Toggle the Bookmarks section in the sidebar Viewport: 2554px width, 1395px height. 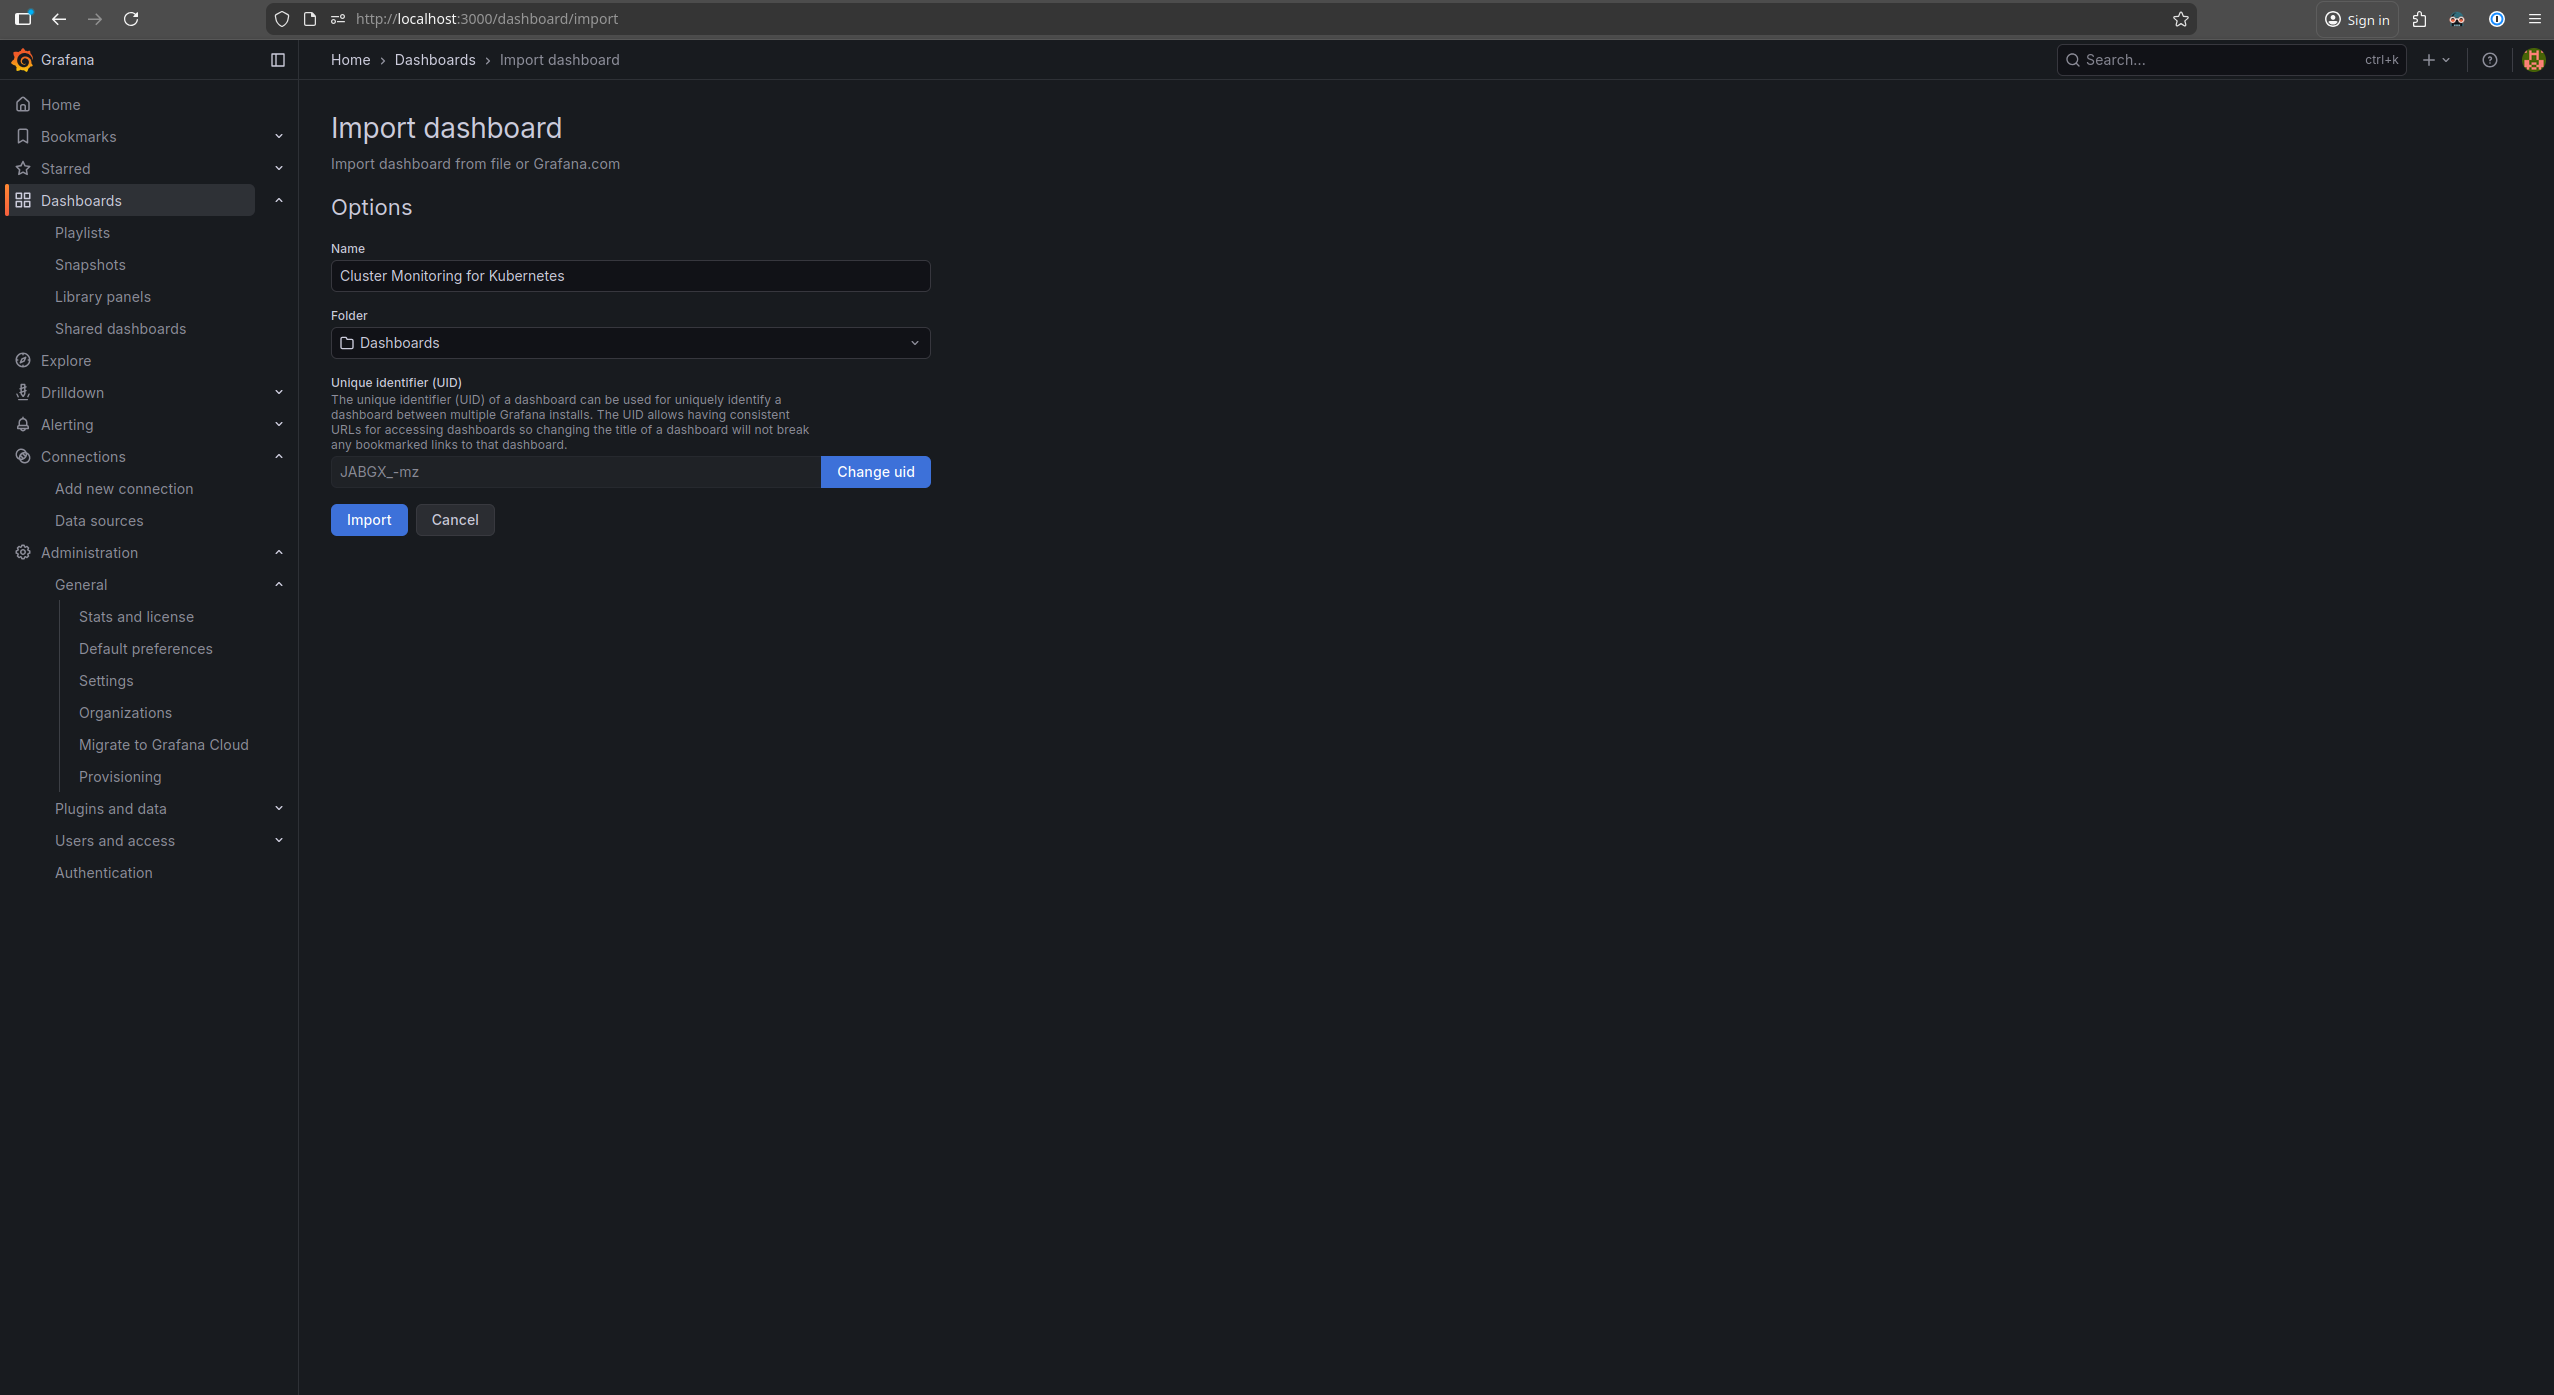point(278,136)
